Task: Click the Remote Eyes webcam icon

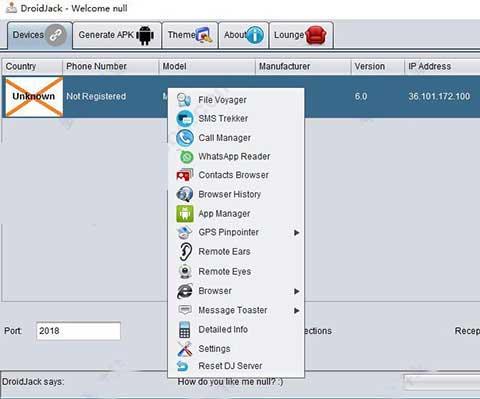Action: coord(185,271)
